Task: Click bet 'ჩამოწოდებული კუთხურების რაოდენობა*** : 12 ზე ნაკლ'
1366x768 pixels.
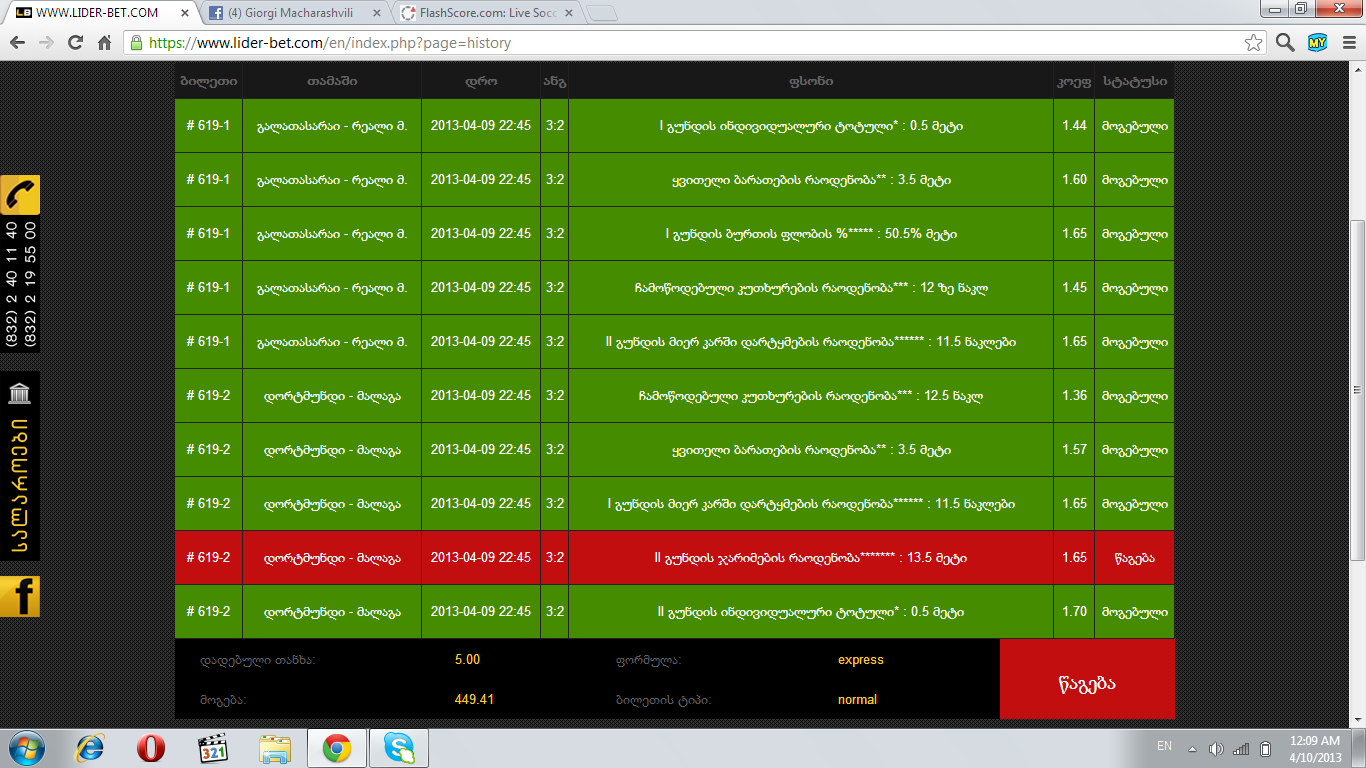Action: 811,288
